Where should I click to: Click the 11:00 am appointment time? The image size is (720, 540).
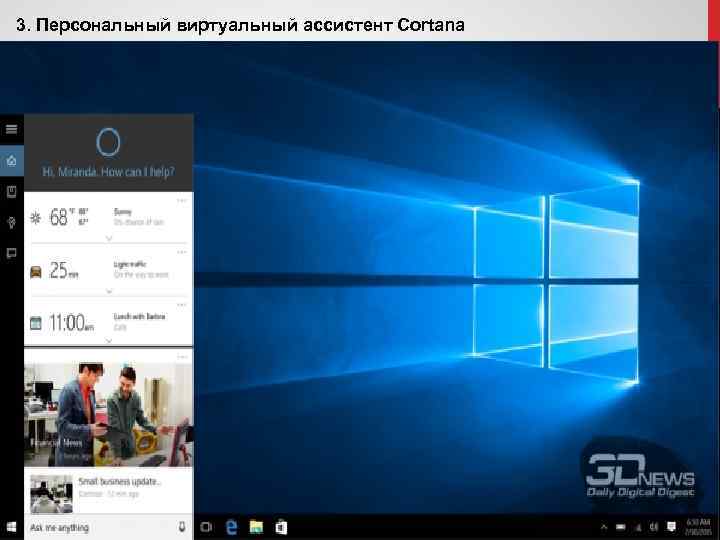coord(71,323)
